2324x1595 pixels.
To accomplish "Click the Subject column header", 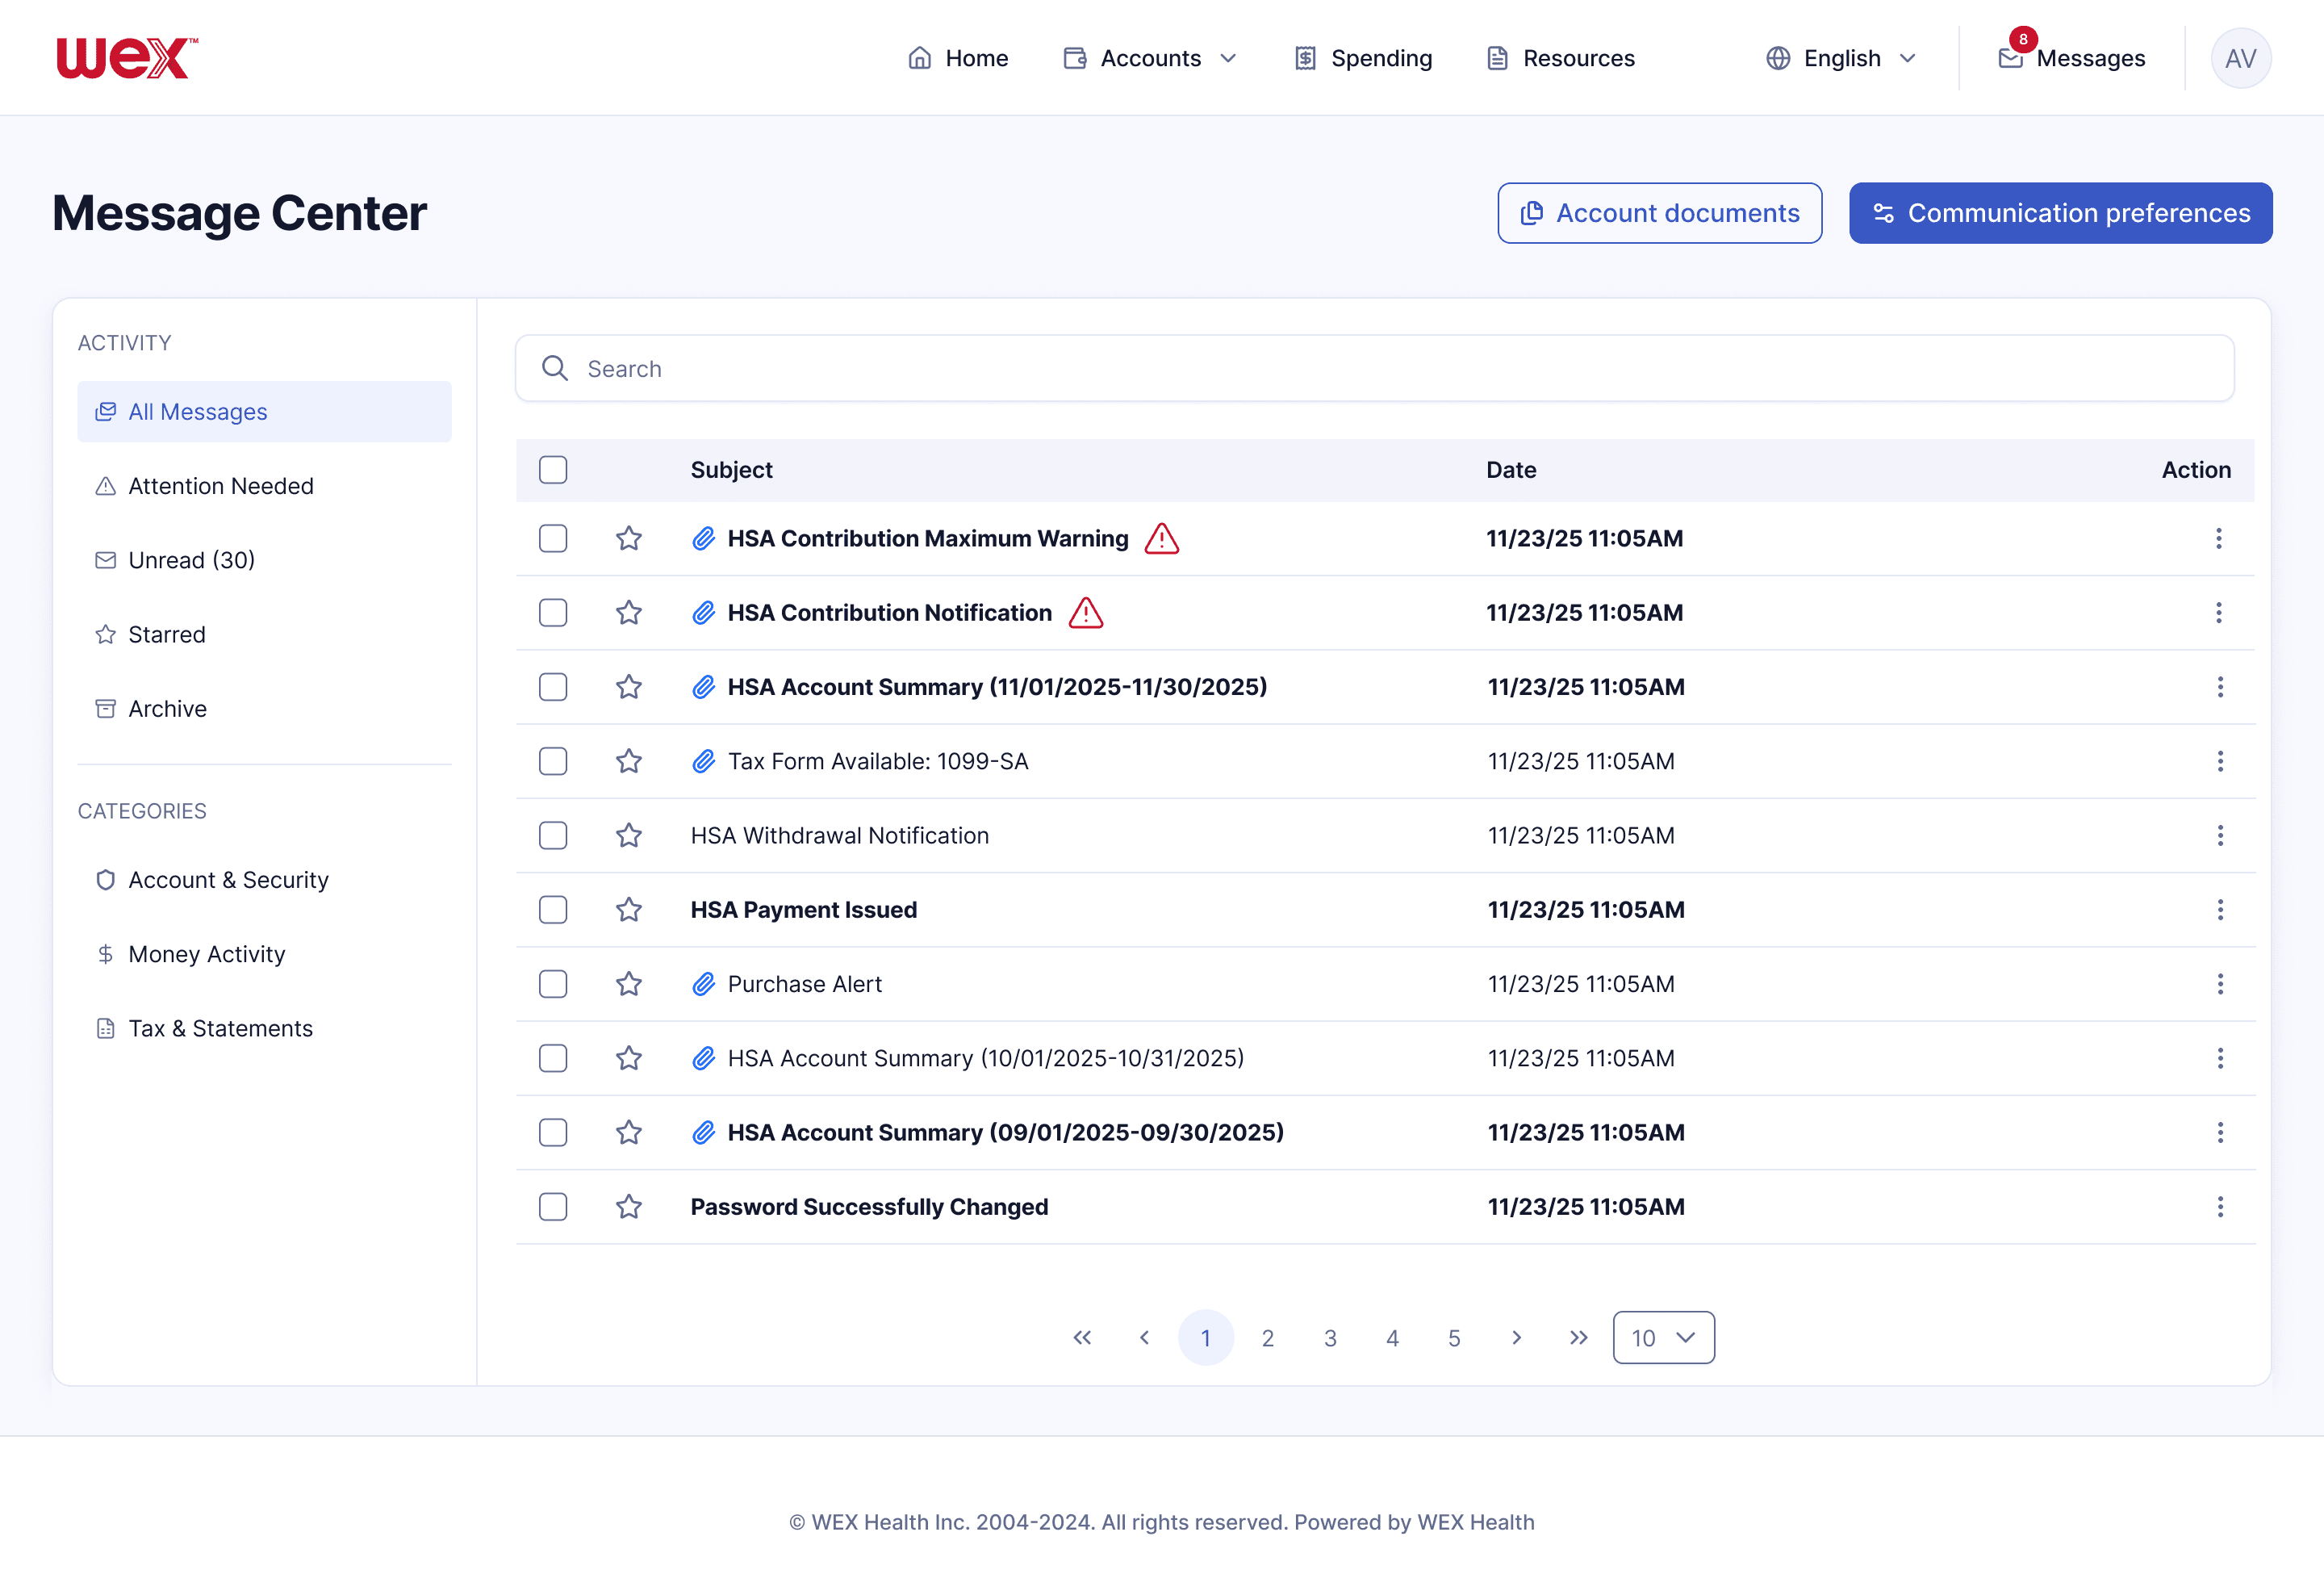I will click(732, 470).
